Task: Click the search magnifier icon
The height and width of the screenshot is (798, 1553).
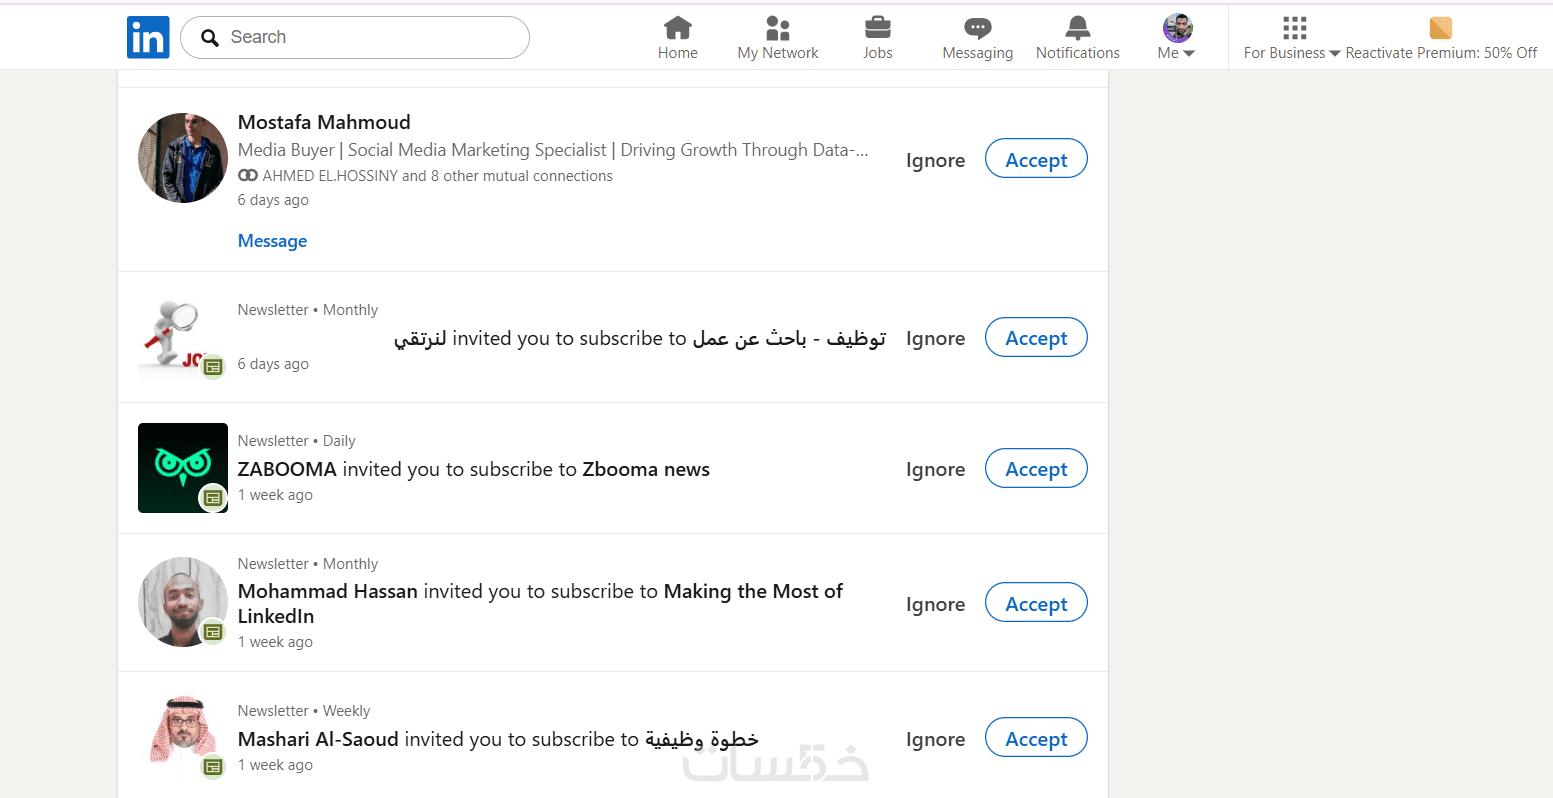Action: click(210, 38)
